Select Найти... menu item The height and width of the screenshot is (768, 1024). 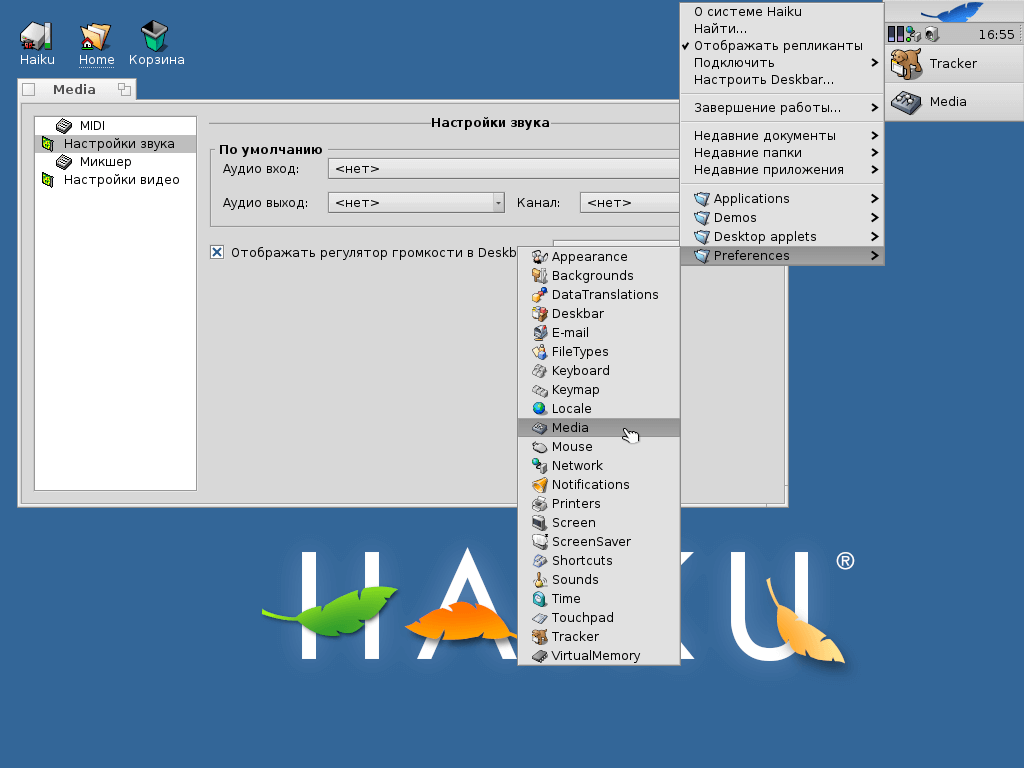pos(782,29)
